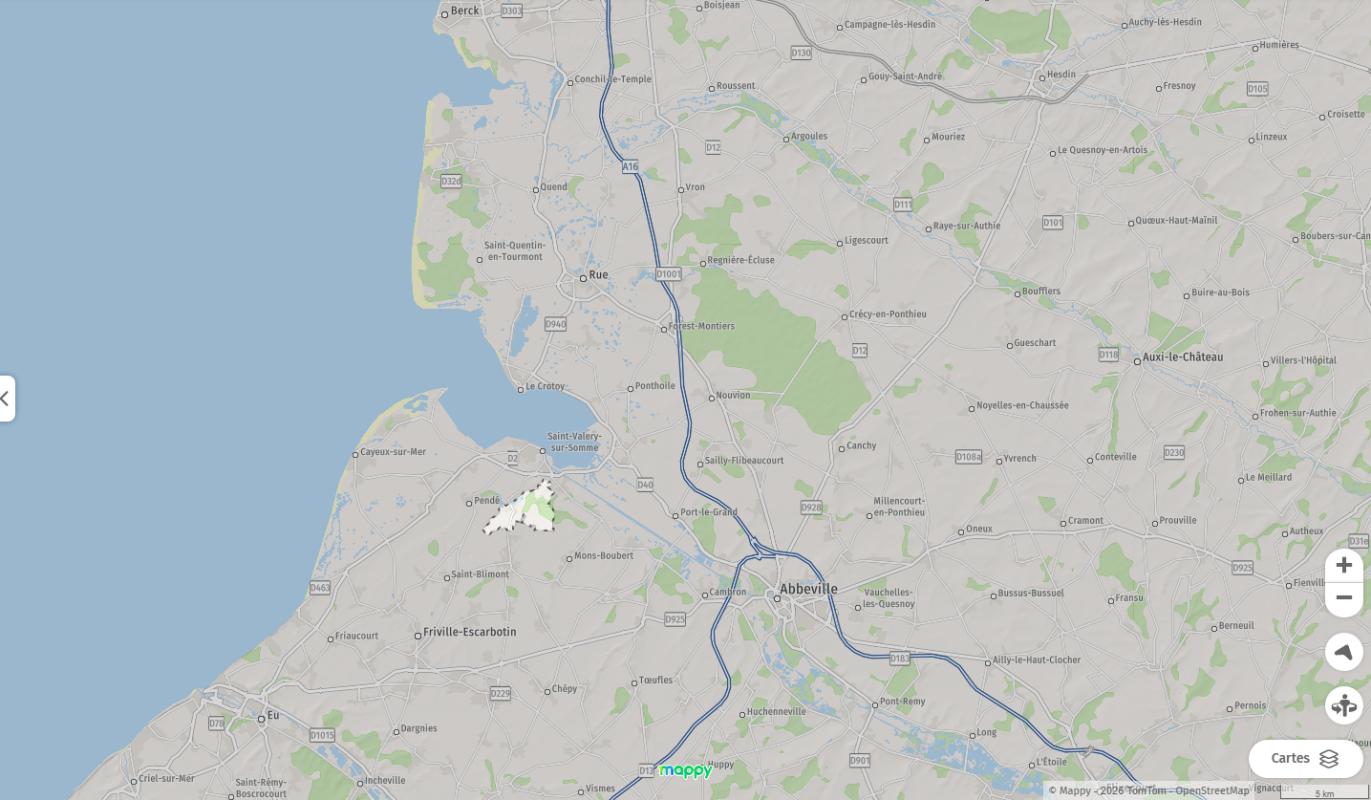1371x800 pixels.
Task: Select the Friville-Escarbotin town label
Action: click(470, 632)
